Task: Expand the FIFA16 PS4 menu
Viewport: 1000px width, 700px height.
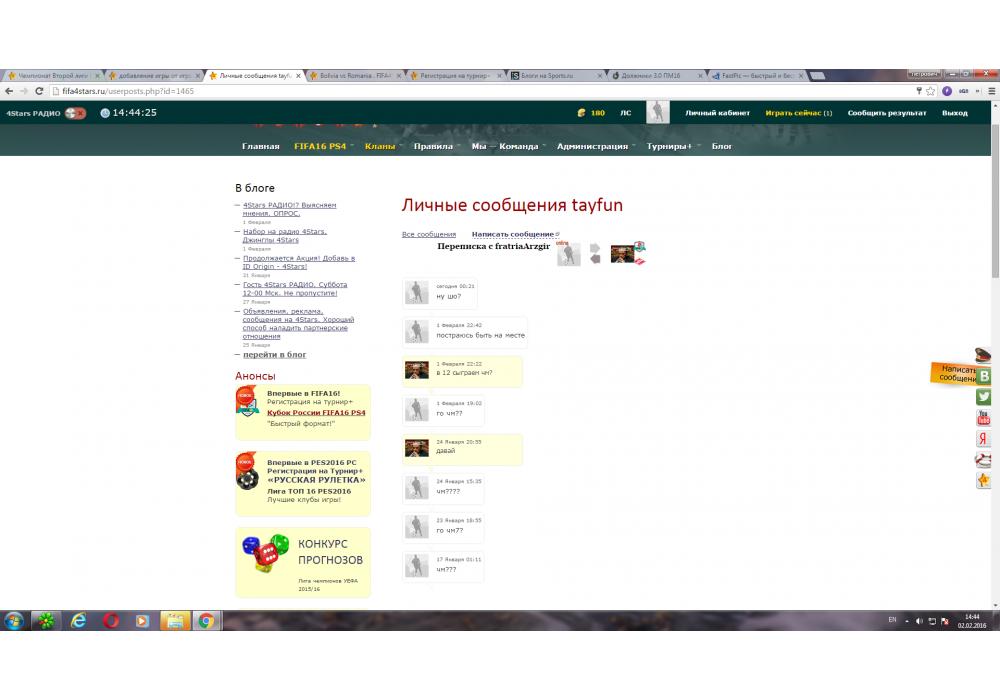Action: point(320,146)
